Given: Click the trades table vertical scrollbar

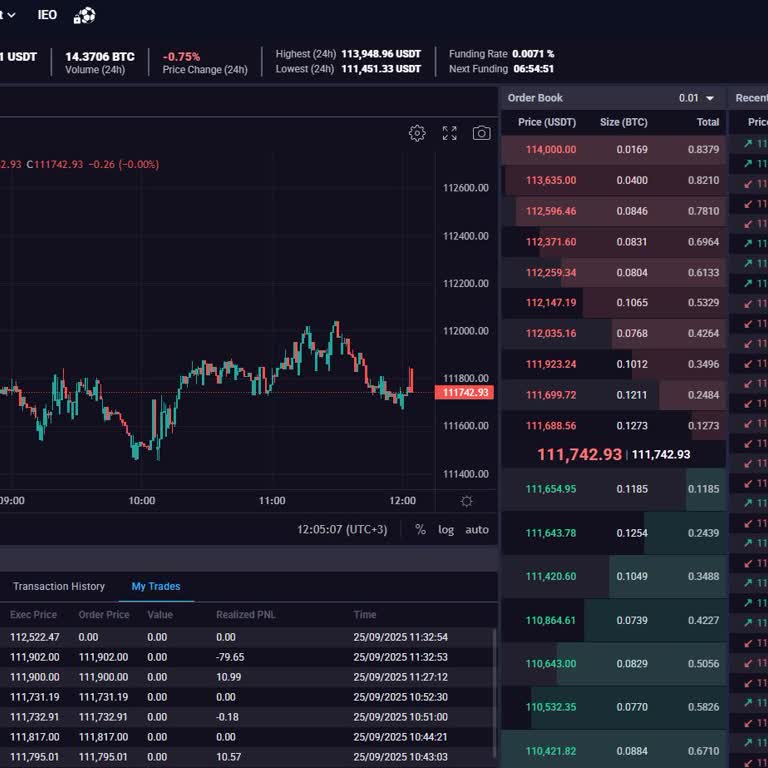Looking at the screenshot, I should [x=495, y=693].
